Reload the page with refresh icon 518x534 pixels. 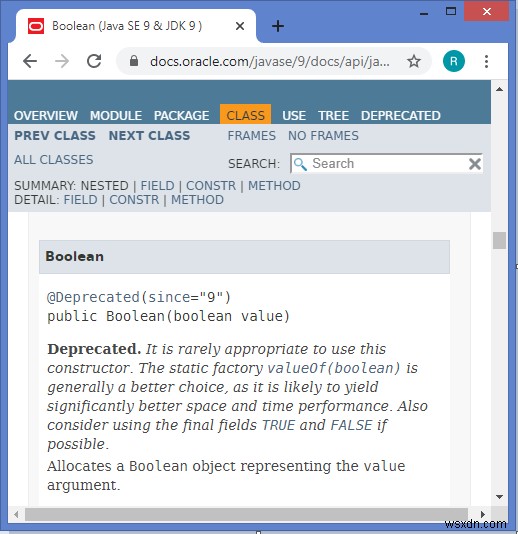(94, 61)
